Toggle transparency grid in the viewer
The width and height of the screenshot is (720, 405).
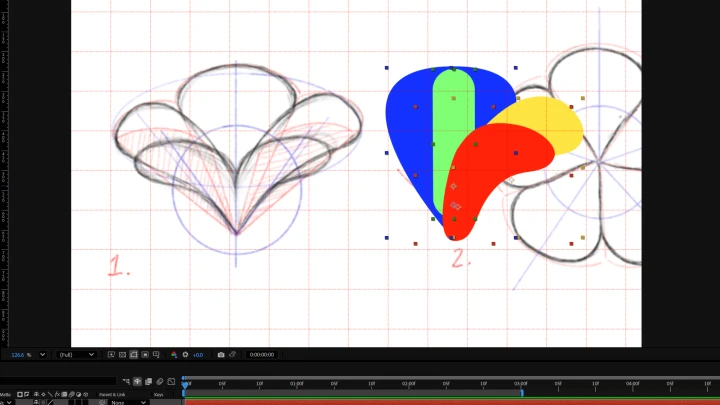(x=122, y=354)
